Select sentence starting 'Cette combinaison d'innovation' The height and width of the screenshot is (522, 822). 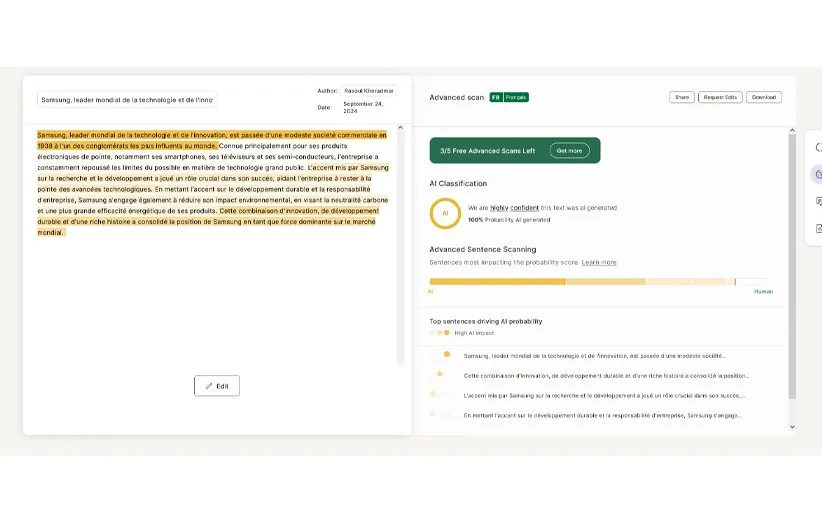[x=606, y=375]
